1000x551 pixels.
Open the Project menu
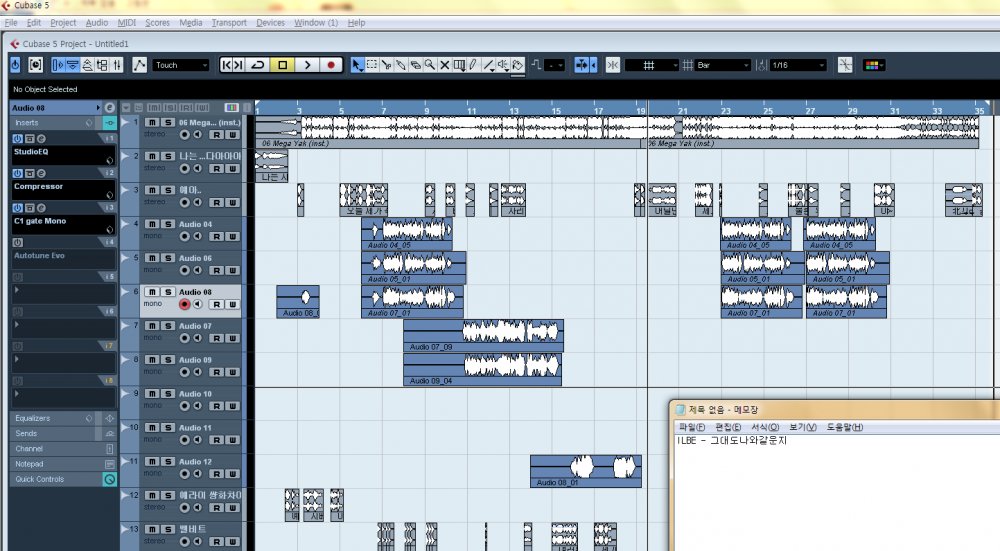click(63, 22)
